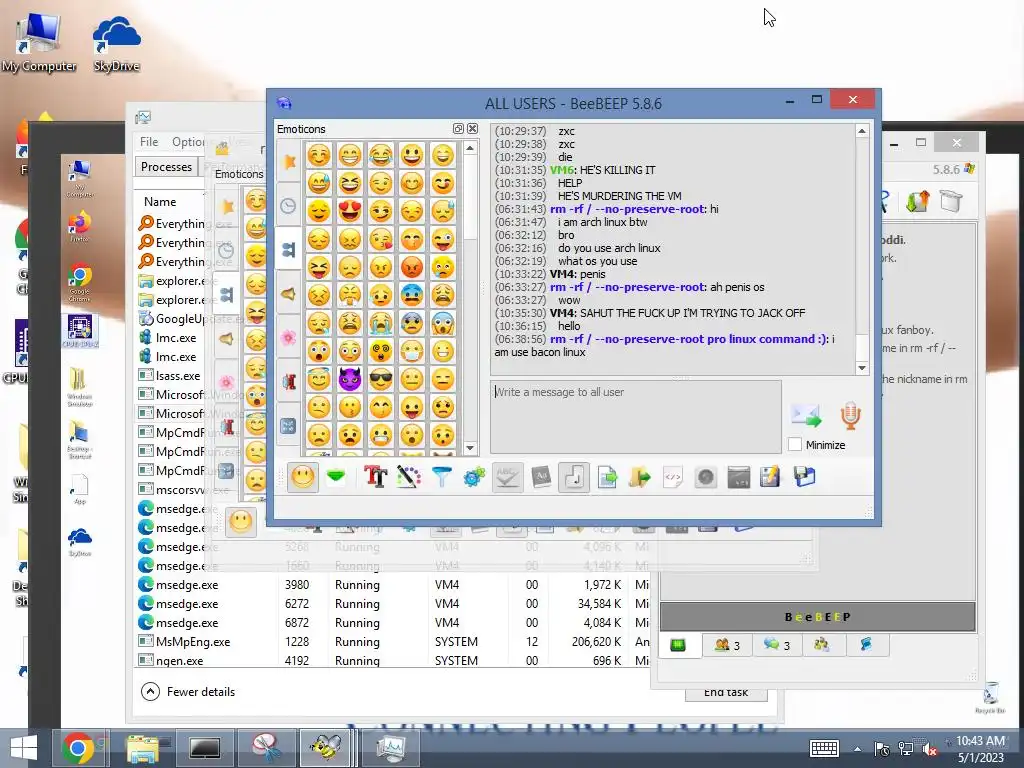Viewport: 1024px width, 768px height.
Task: Insert the purple devil emoticon
Action: tap(350, 379)
